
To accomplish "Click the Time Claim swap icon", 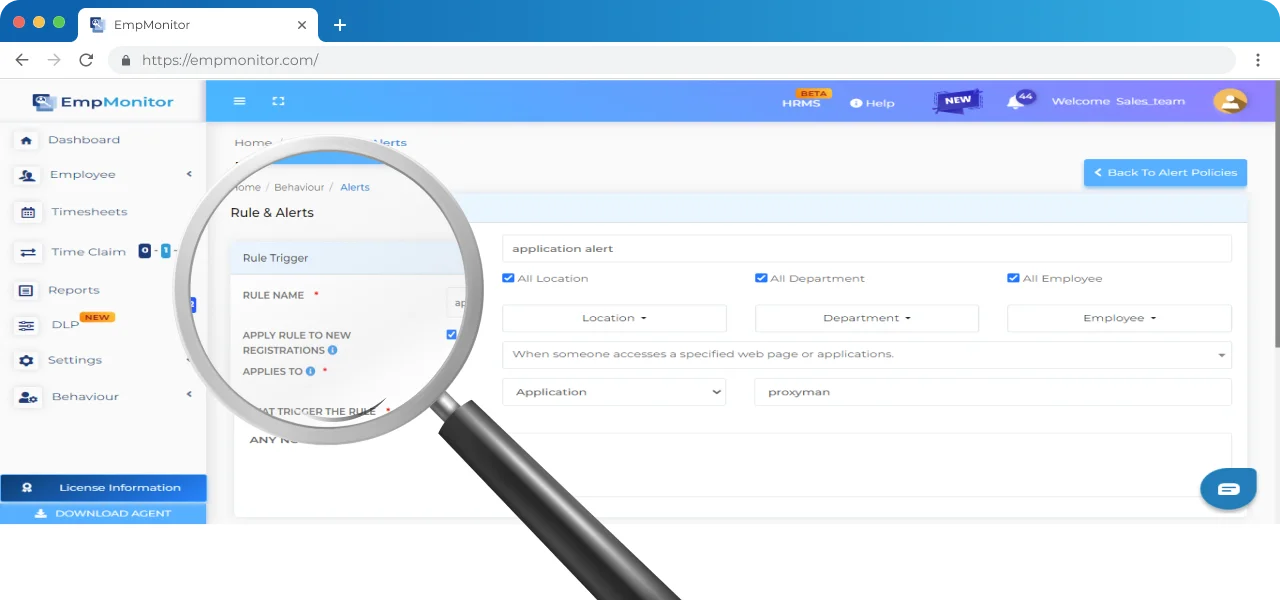I will (x=28, y=252).
